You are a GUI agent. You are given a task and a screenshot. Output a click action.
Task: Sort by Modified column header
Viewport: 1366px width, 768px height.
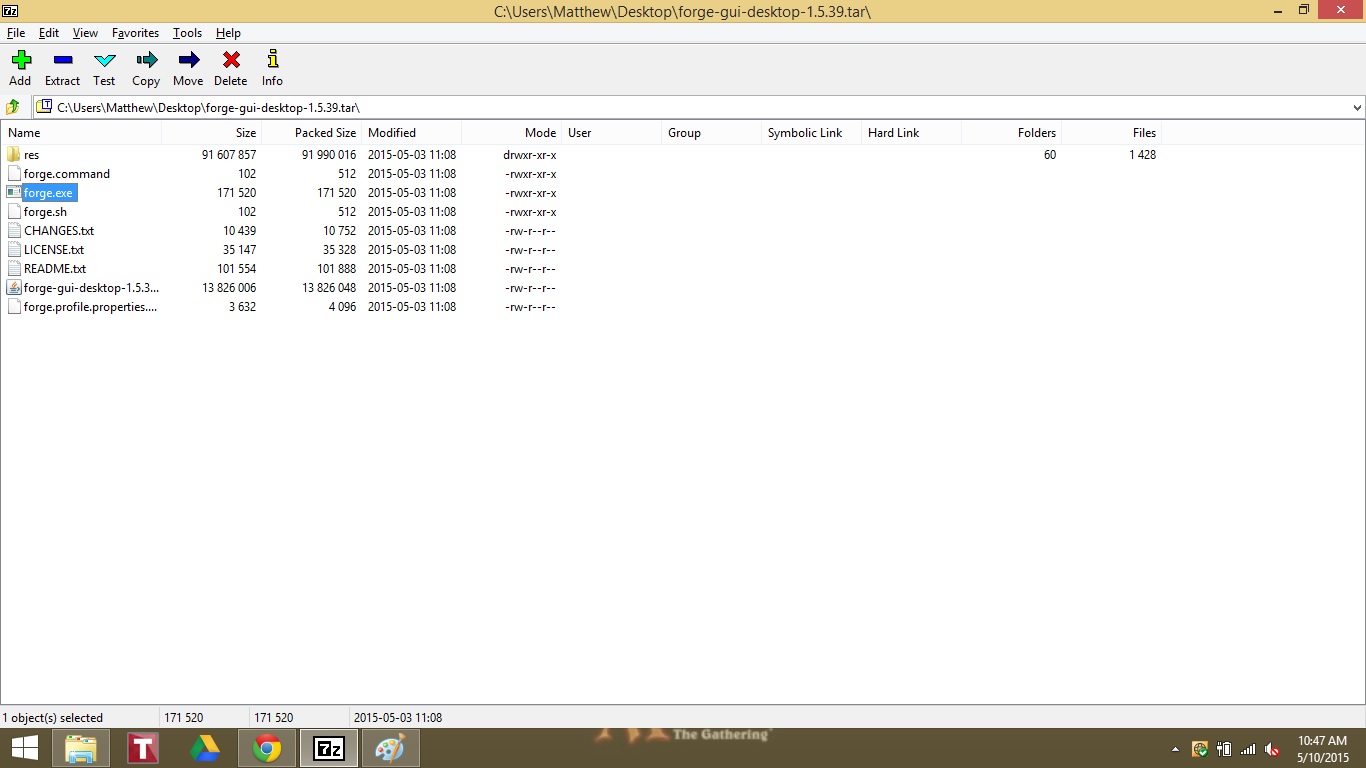coord(392,133)
